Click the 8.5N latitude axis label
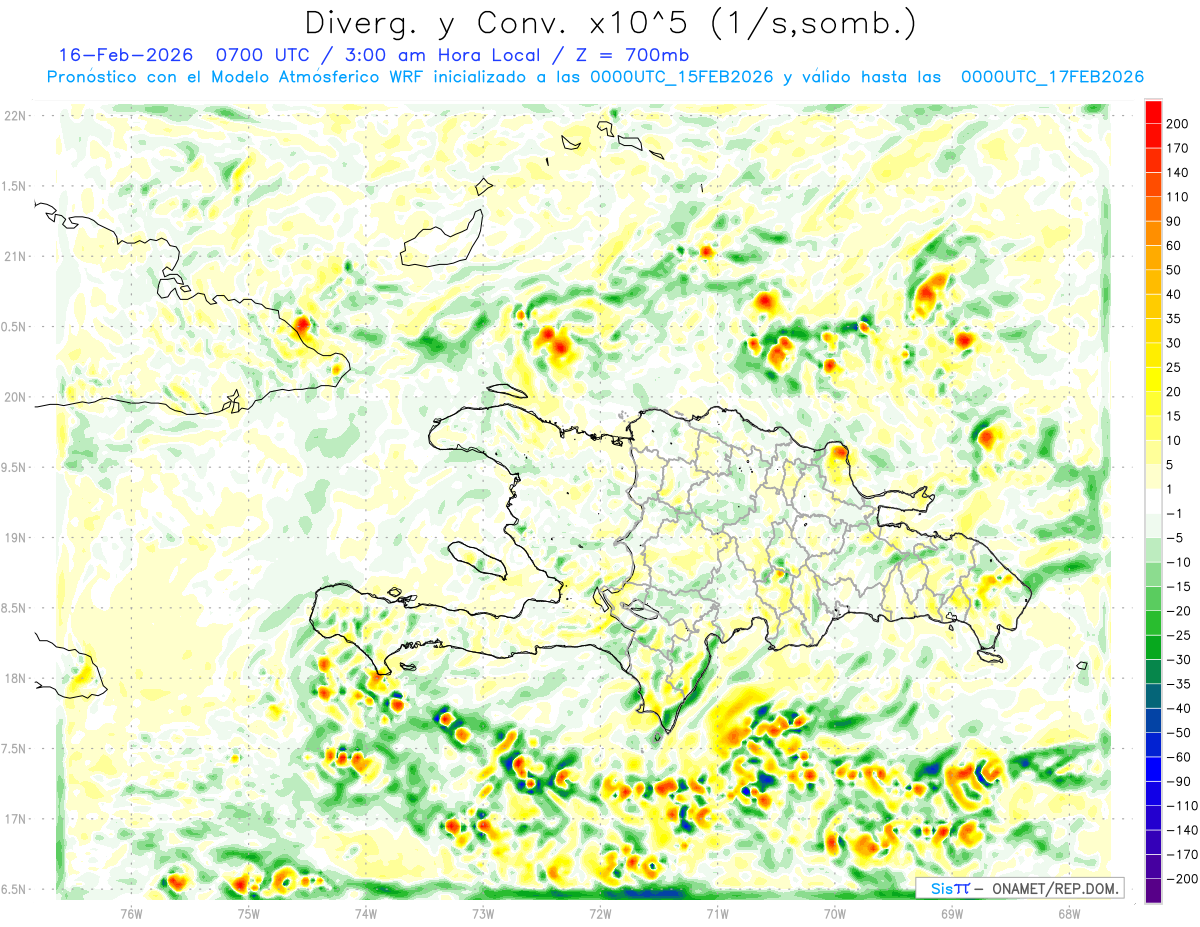Image resolution: width=1200 pixels, height=927 pixels. [x=14, y=608]
